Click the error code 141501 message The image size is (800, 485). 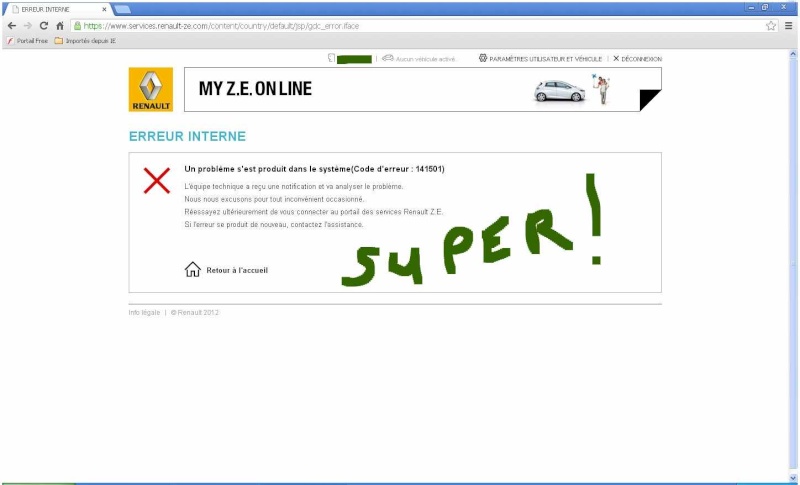coord(314,169)
